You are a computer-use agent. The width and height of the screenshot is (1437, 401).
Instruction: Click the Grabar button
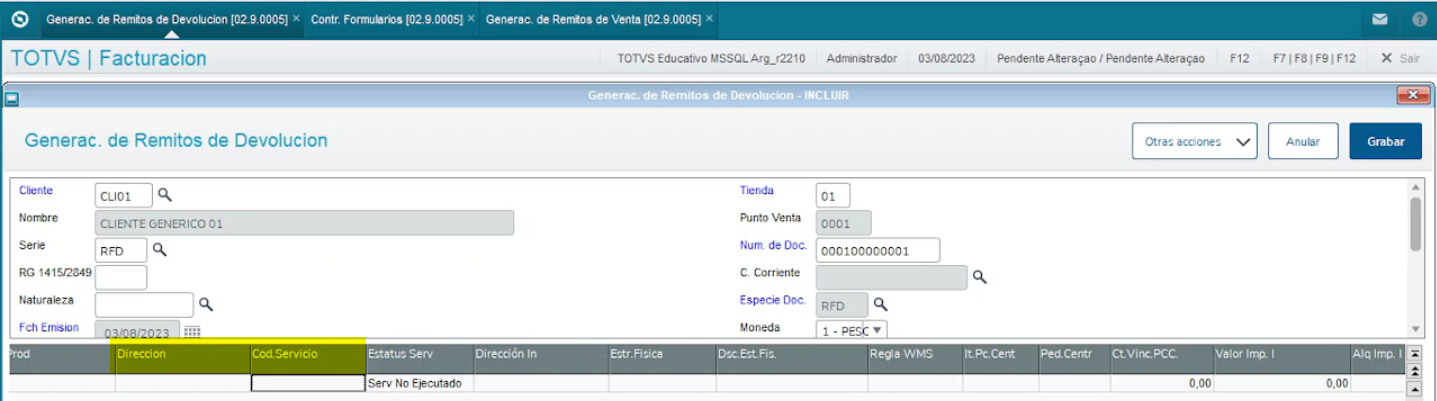point(1386,141)
